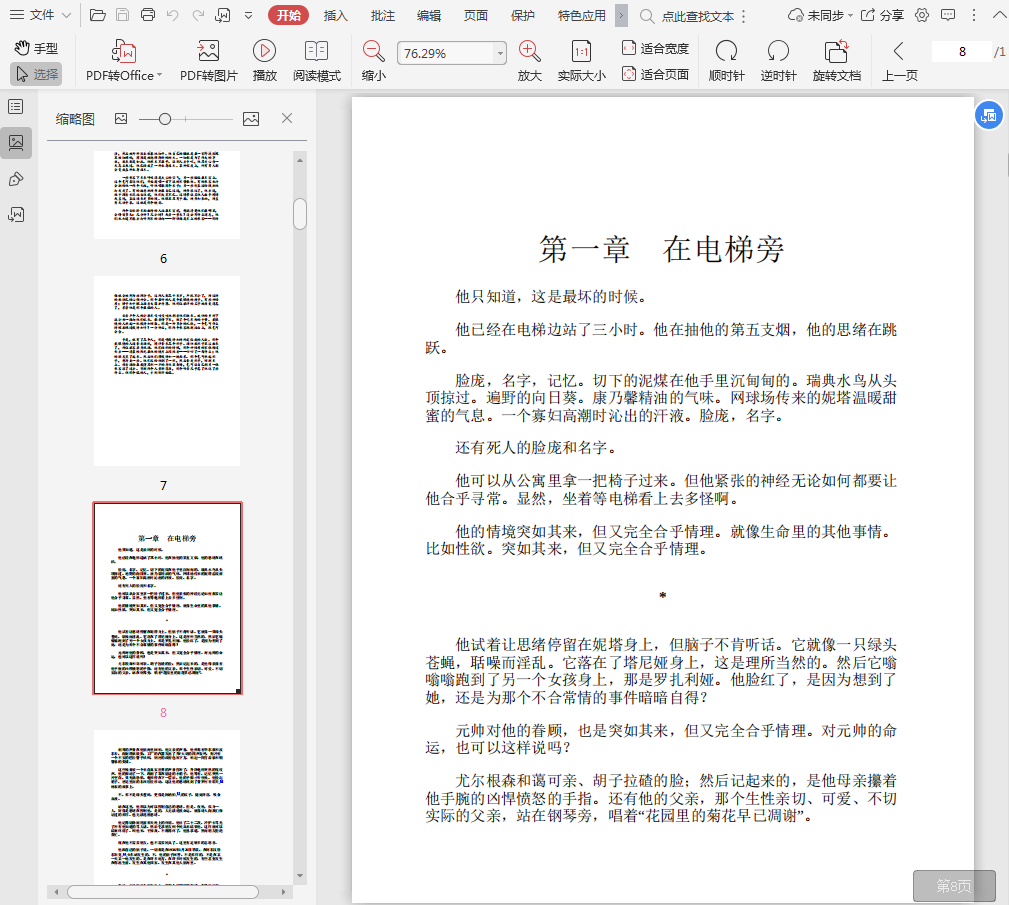This screenshot has width=1009, height=905.
Task: Rotate page 逆时针 counterclockwise
Action: 779,61
